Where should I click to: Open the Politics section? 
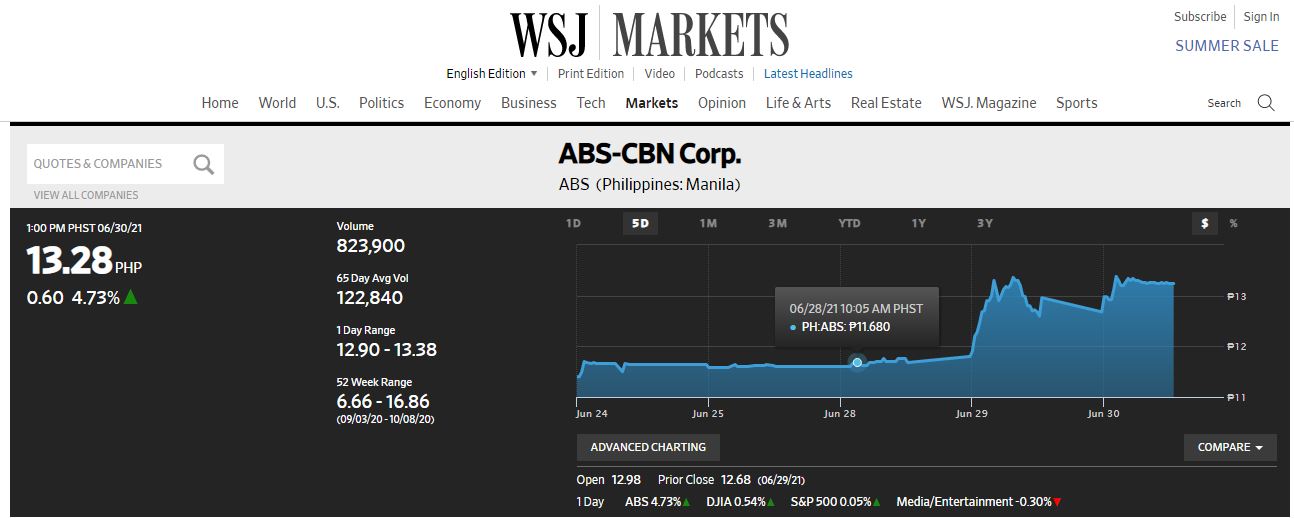coord(382,103)
